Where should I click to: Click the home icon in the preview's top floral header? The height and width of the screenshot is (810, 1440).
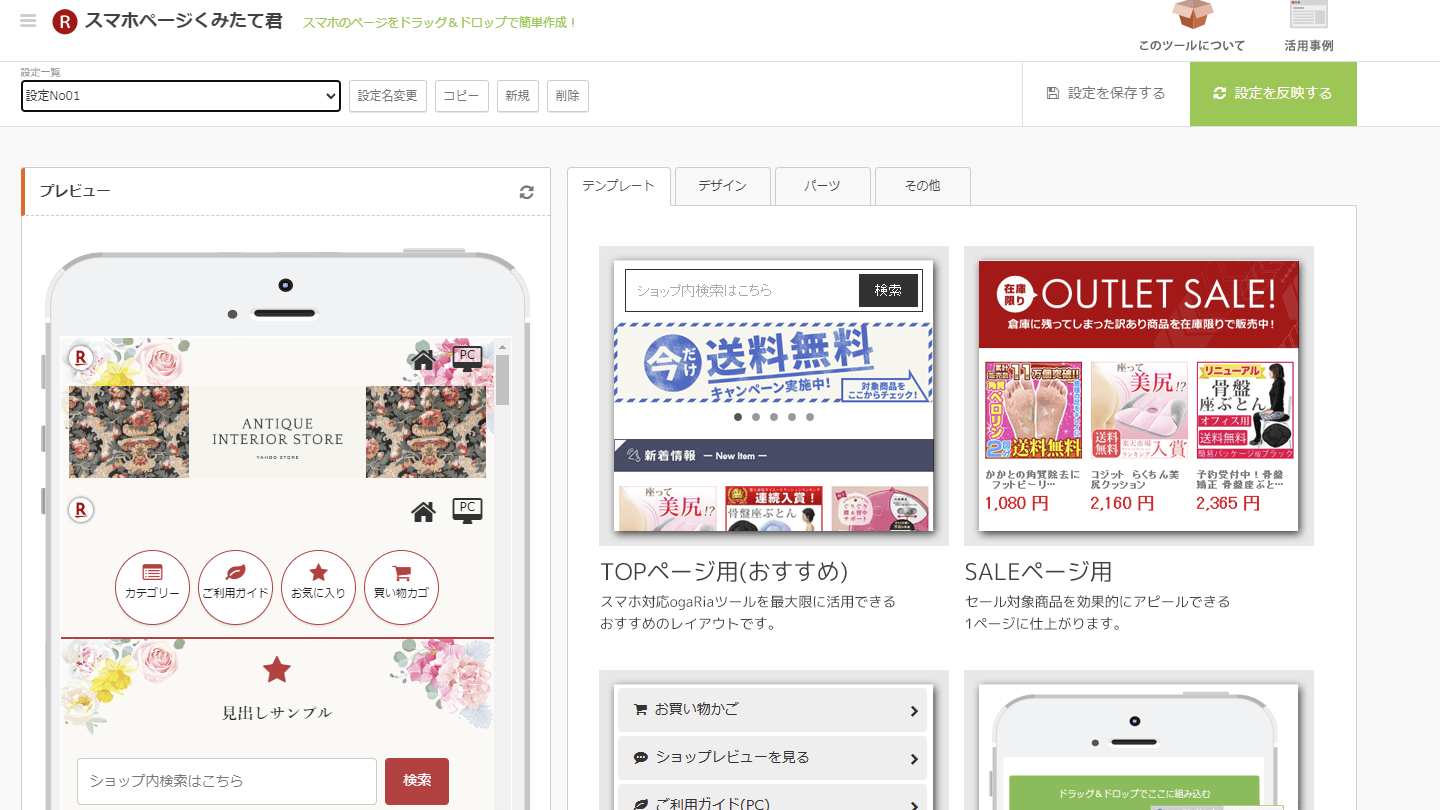[424, 359]
